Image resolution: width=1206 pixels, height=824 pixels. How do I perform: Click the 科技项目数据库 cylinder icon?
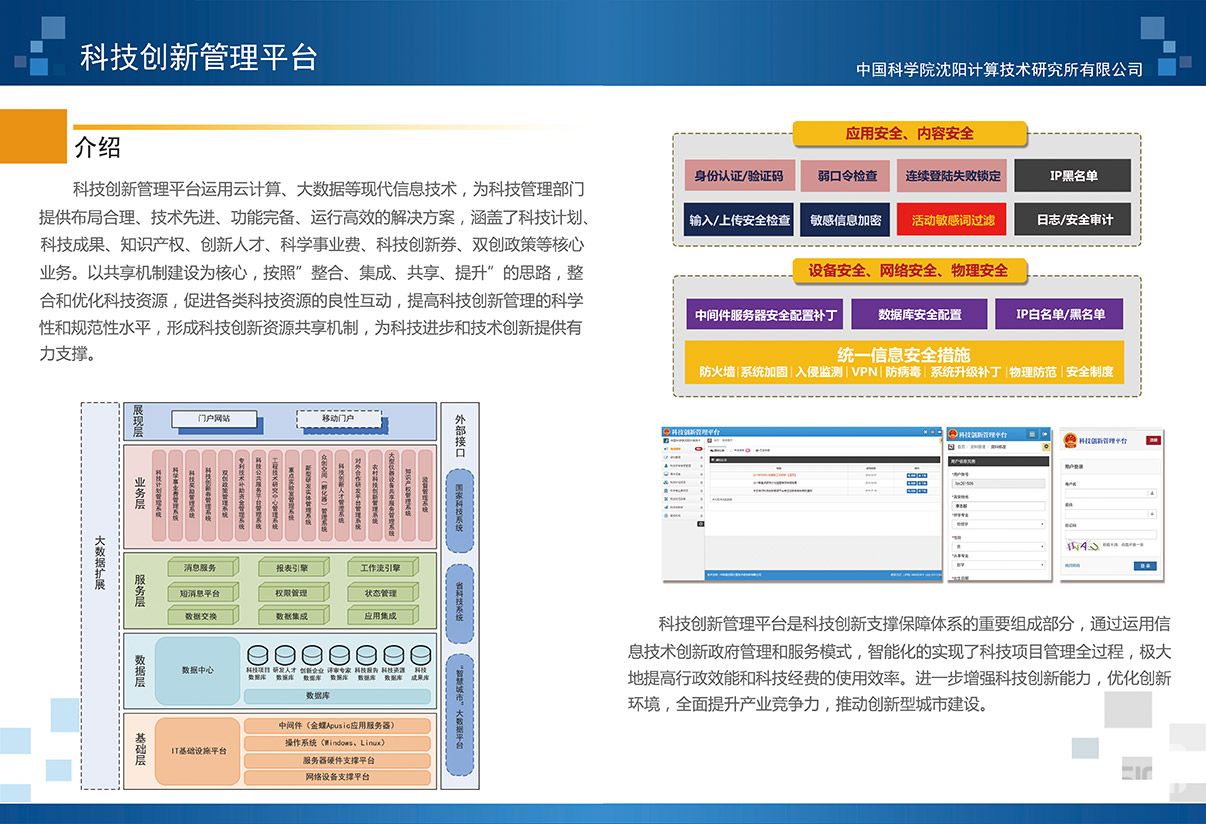click(x=256, y=655)
